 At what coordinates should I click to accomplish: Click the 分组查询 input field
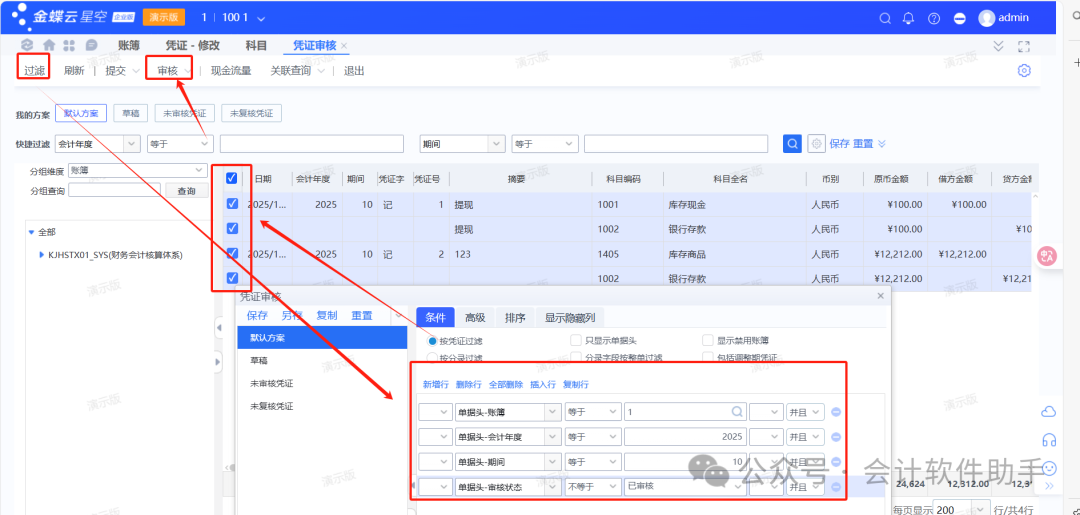click(113, 190)
